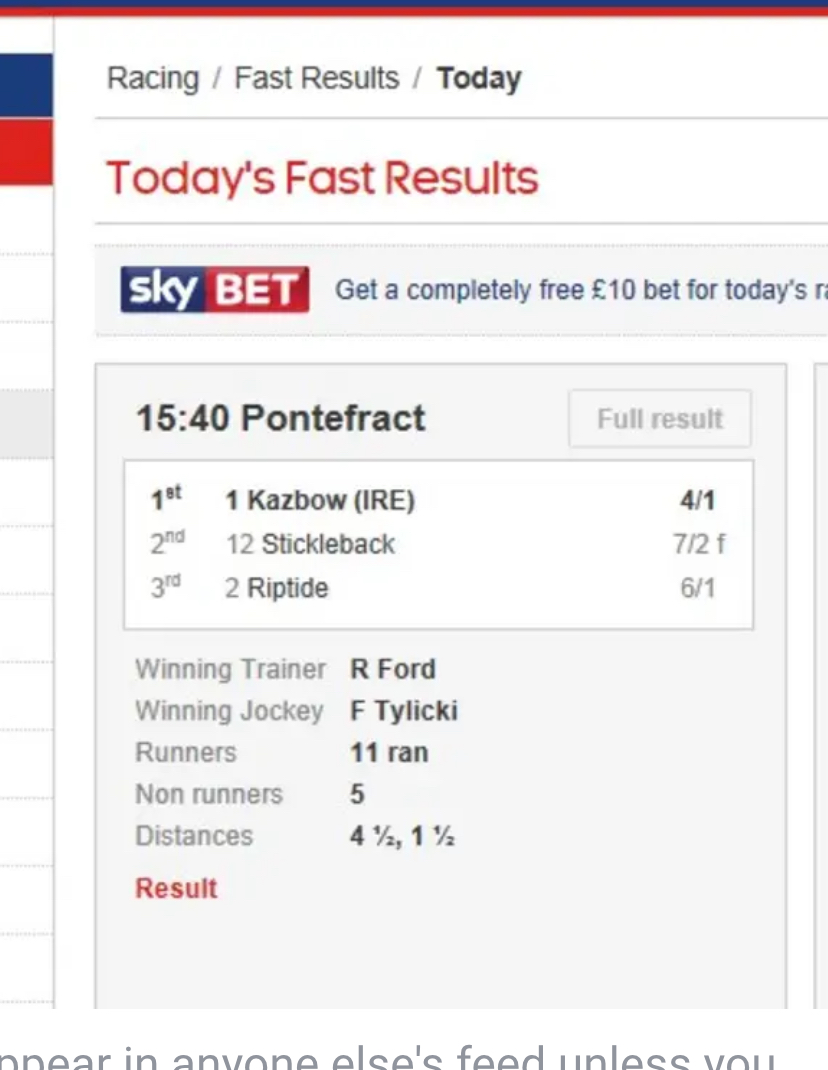Go to Fast Results breadcrumb
The height and width of the screenshot is (1070, 828).
coord(316,78)
